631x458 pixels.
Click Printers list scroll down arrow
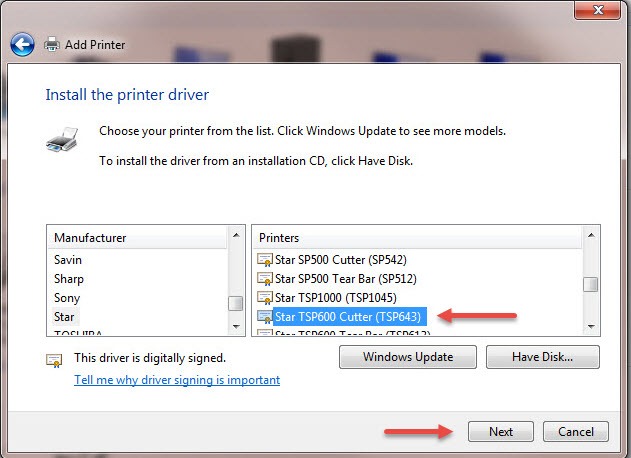591,326
